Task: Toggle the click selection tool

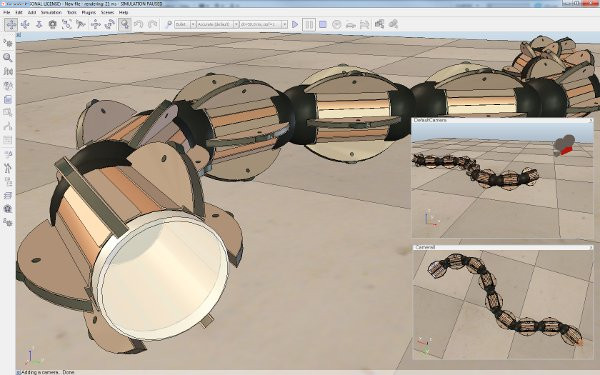Action: coord(124,24)
